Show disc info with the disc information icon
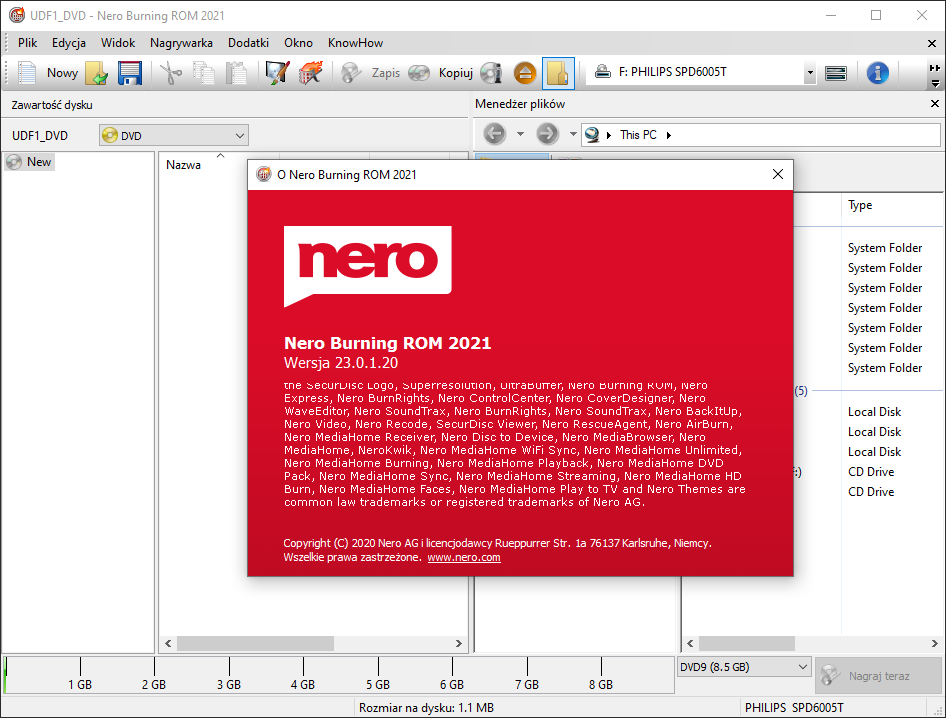This screenshot has width=946, height=718. (492, 73)
